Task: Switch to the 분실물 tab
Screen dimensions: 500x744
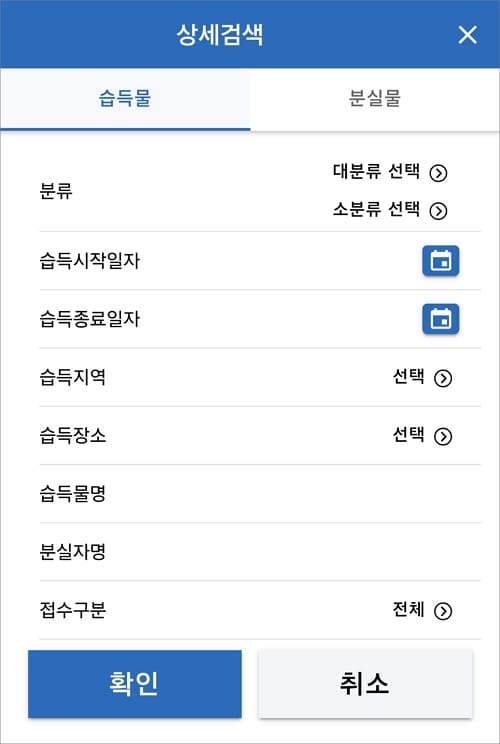Action: 375,99
